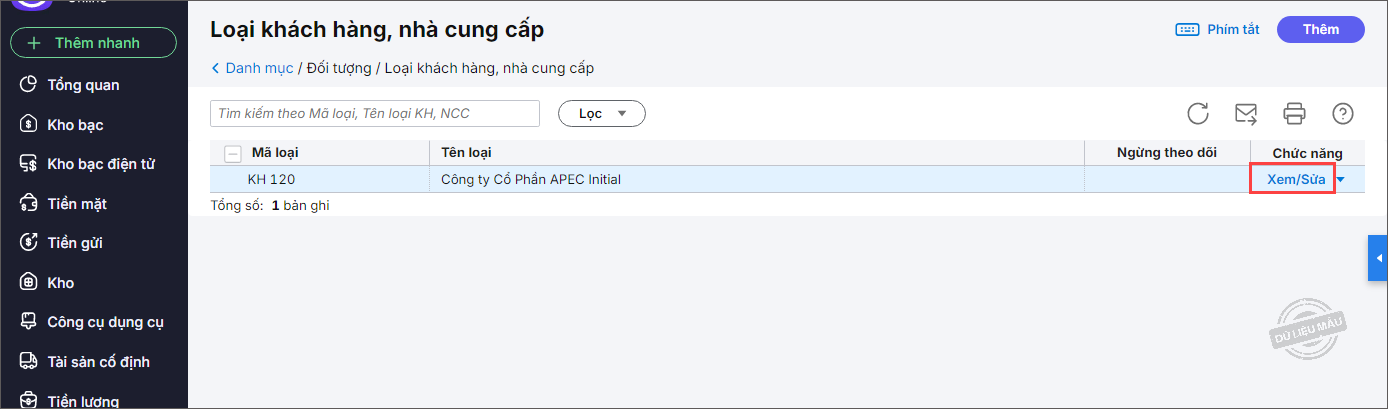Open Kho bạc from the sidebar
The height and width of the screenshot is (409, 1388).
tap(75, 125)
